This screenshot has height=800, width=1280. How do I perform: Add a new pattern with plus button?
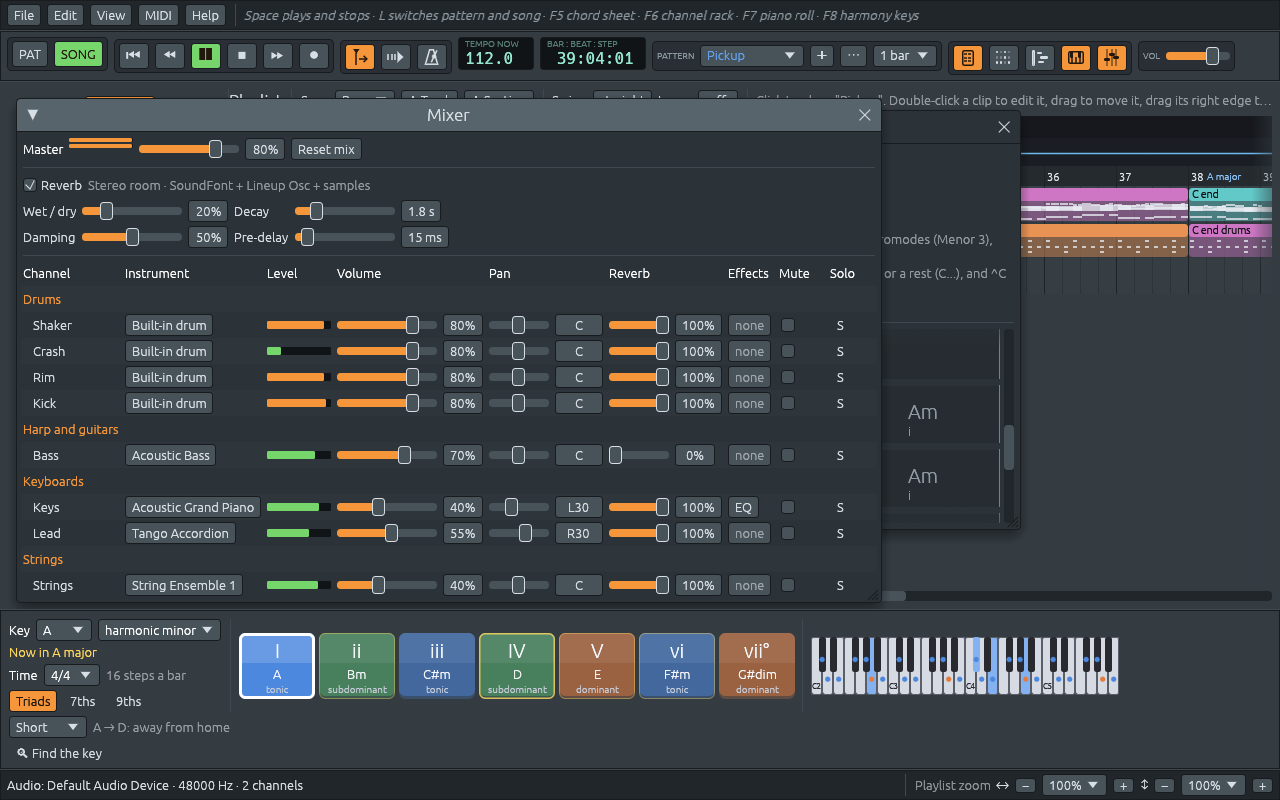coord(822,56)
